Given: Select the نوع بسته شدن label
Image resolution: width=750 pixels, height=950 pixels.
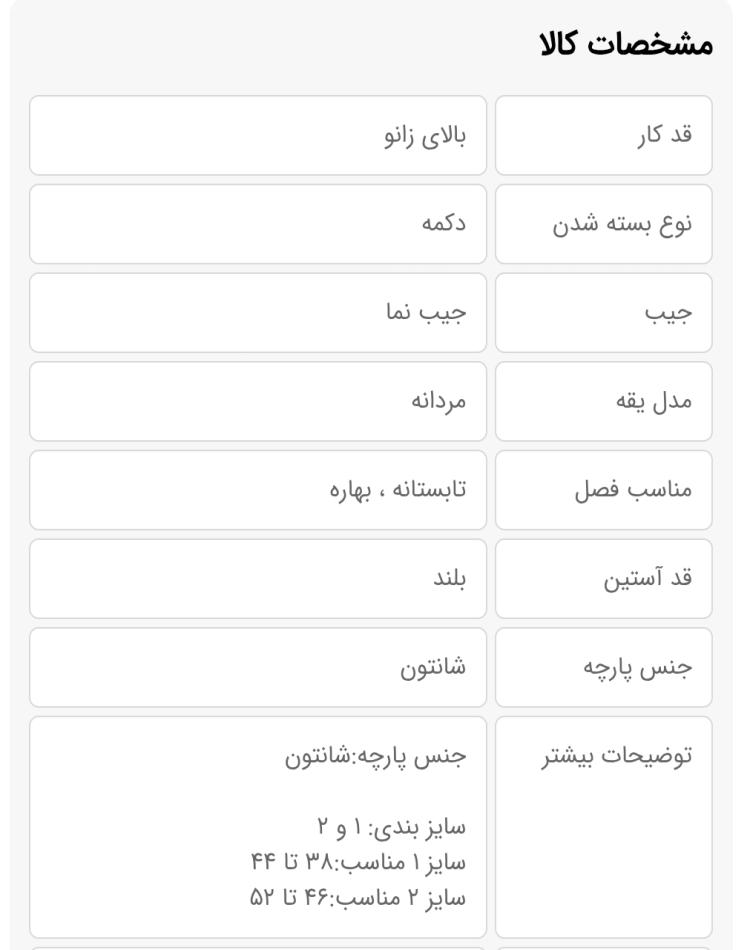Looking at the screenshot, I should tap(622, 224).
